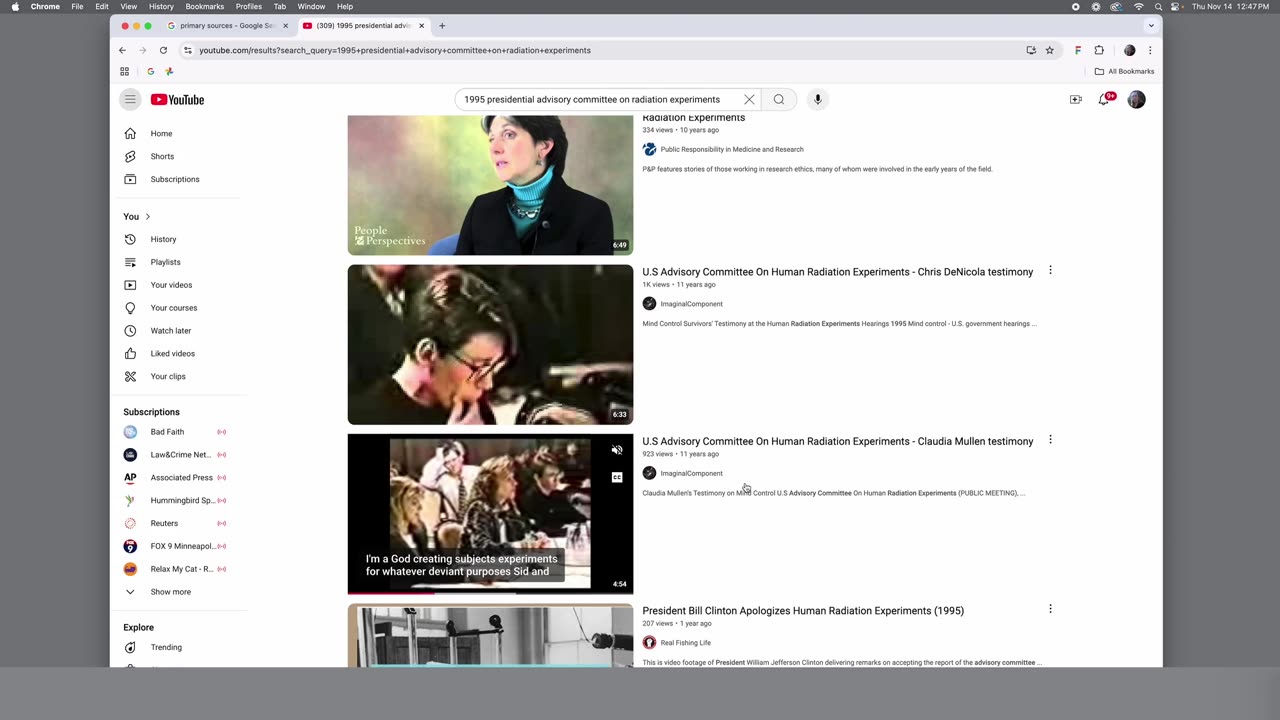Open more options for the Bill Clinton video
The image size is (1280, 720).
click(1050, 609)
